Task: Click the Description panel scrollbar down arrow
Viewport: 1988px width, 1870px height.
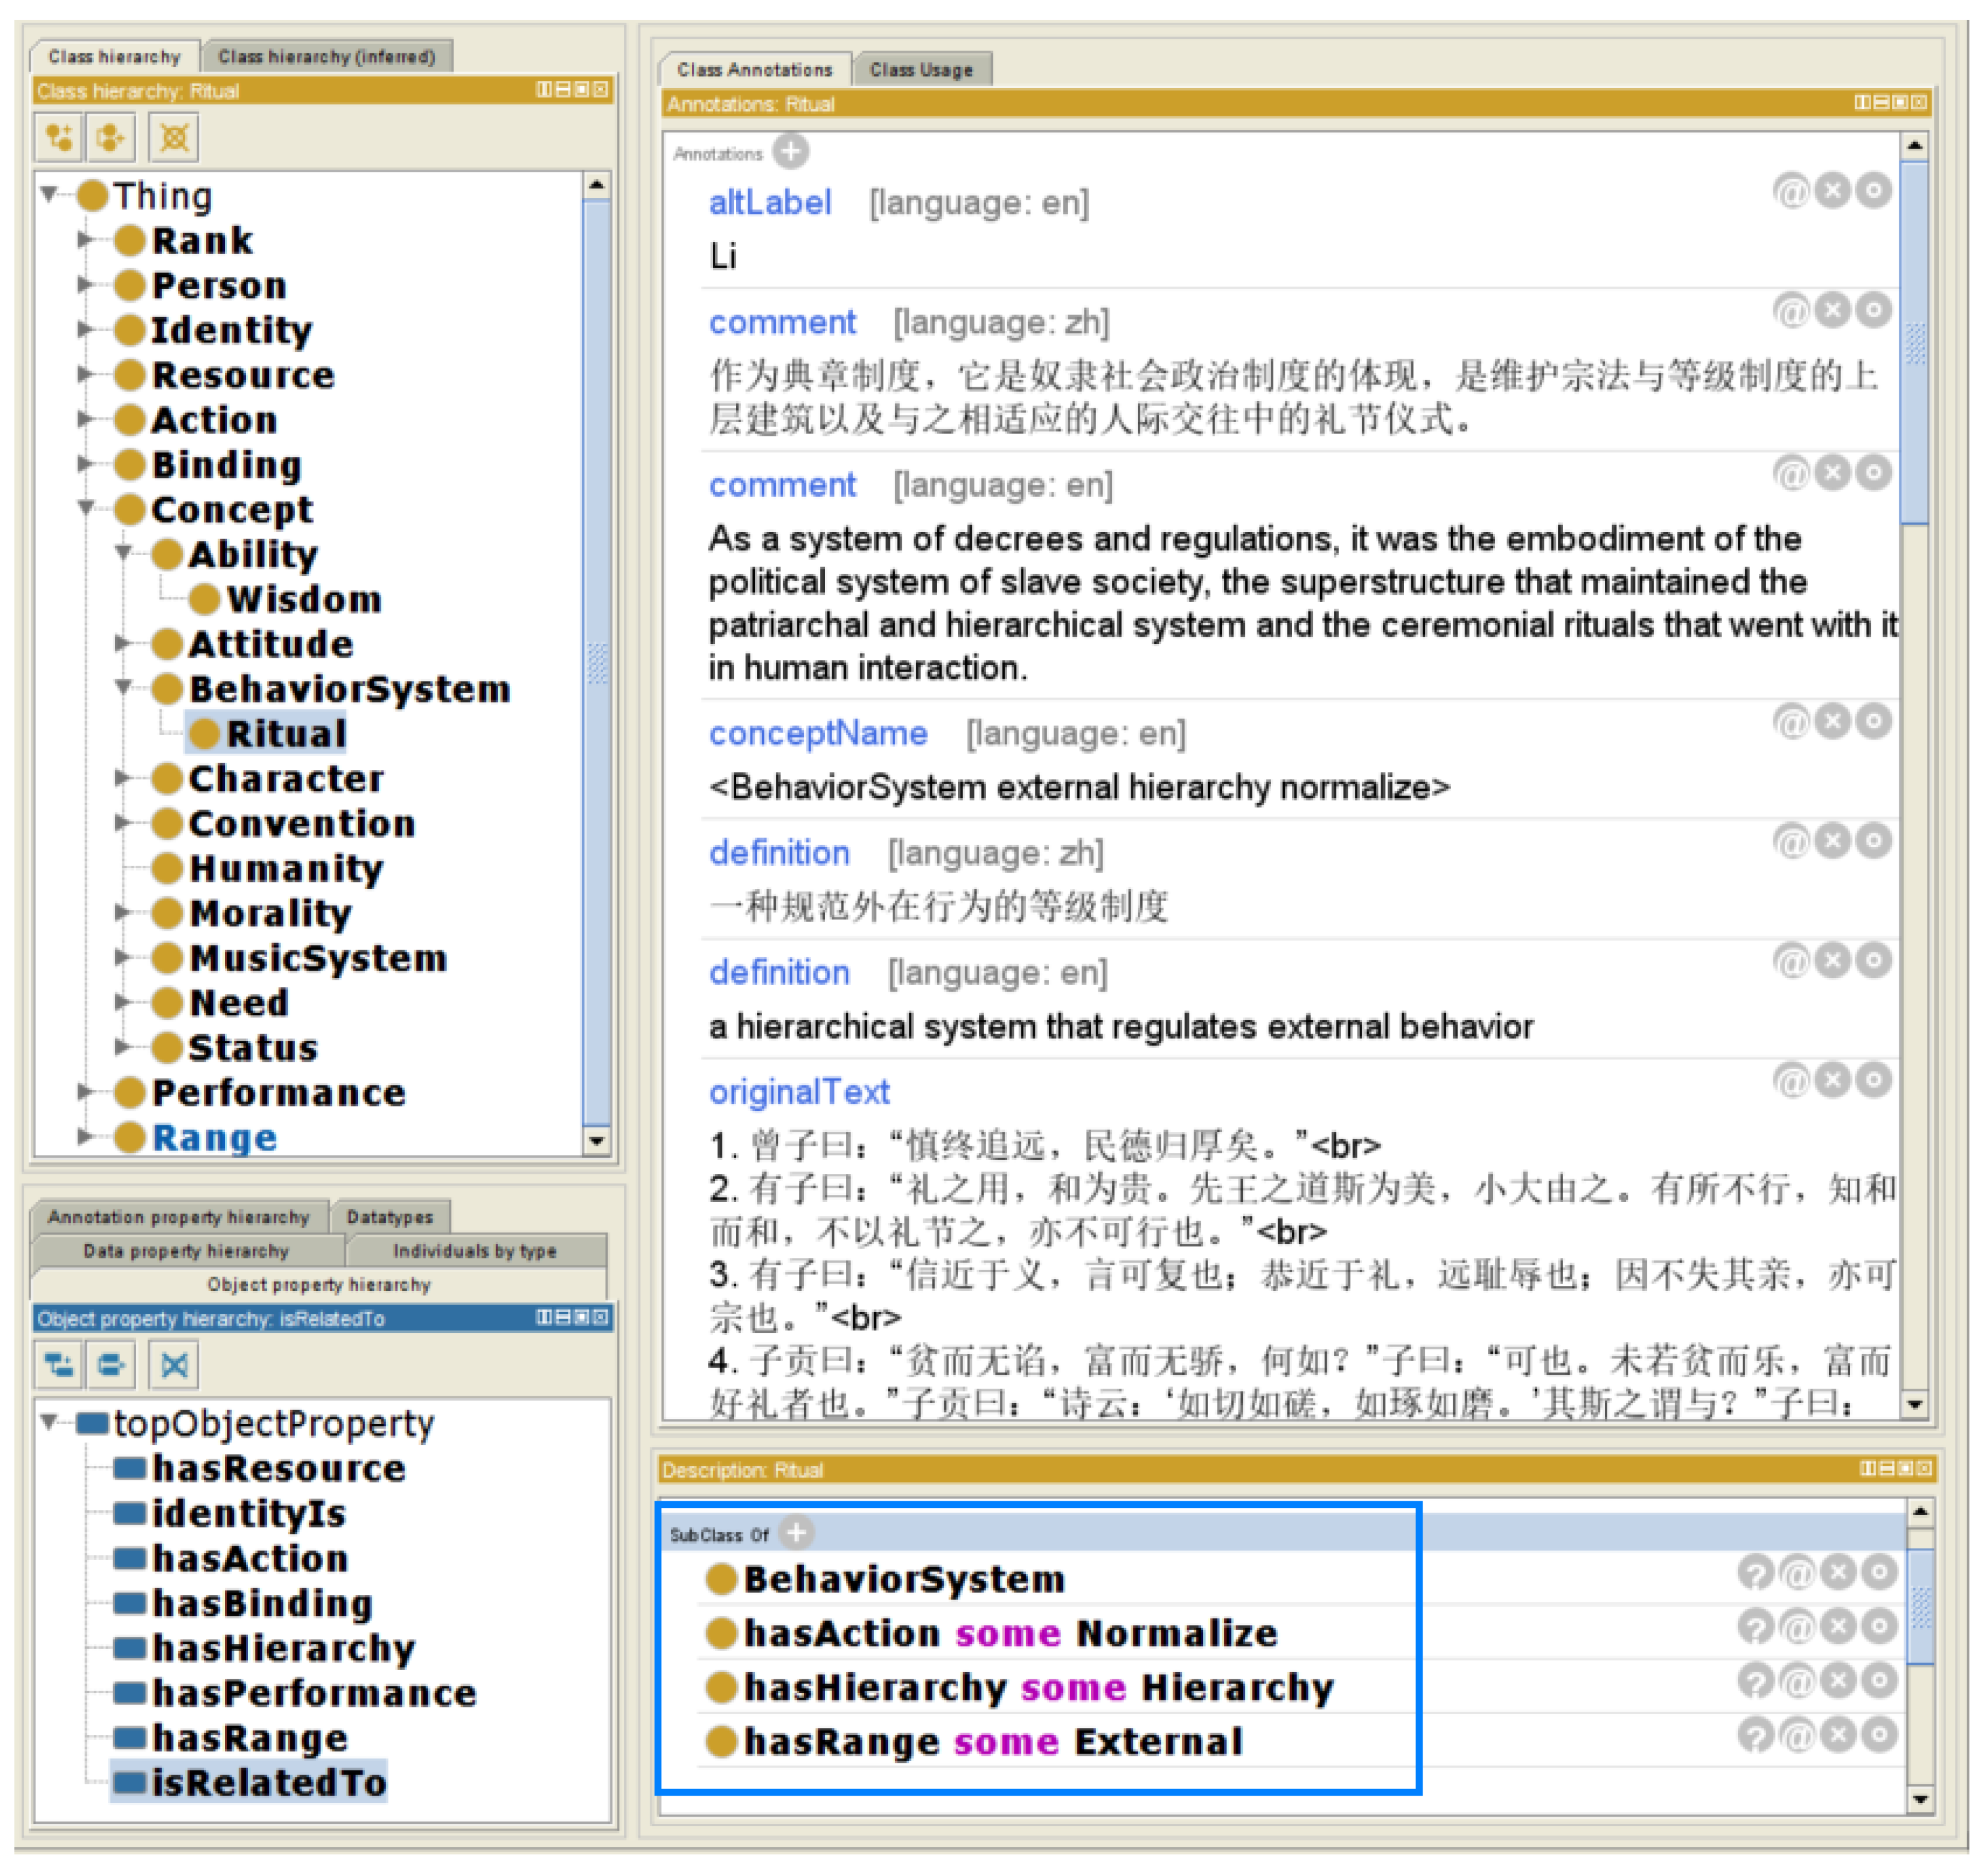Action: coord(1920,1800)
